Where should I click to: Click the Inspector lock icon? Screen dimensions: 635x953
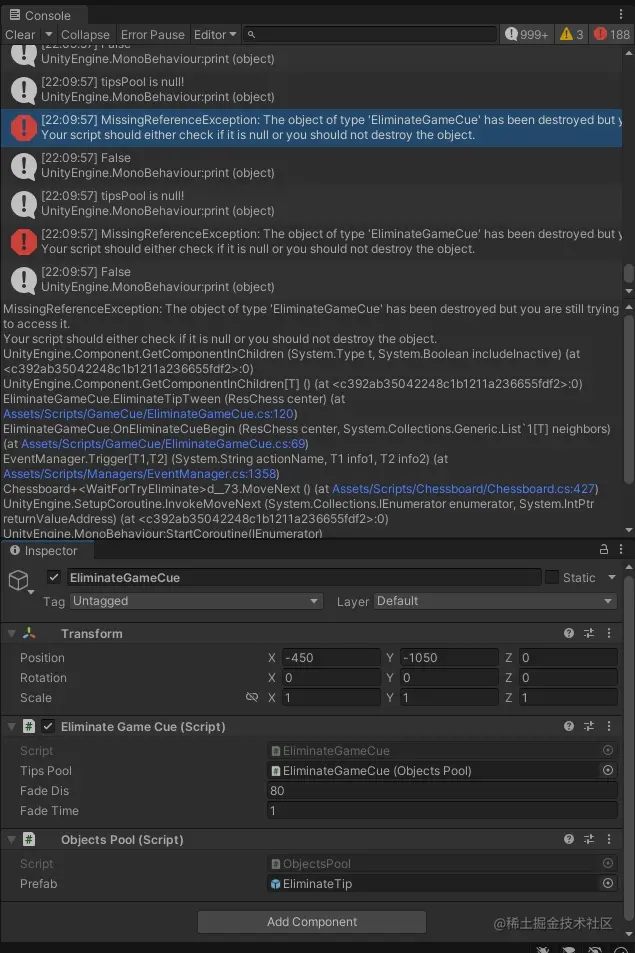(x=603, y=549)
